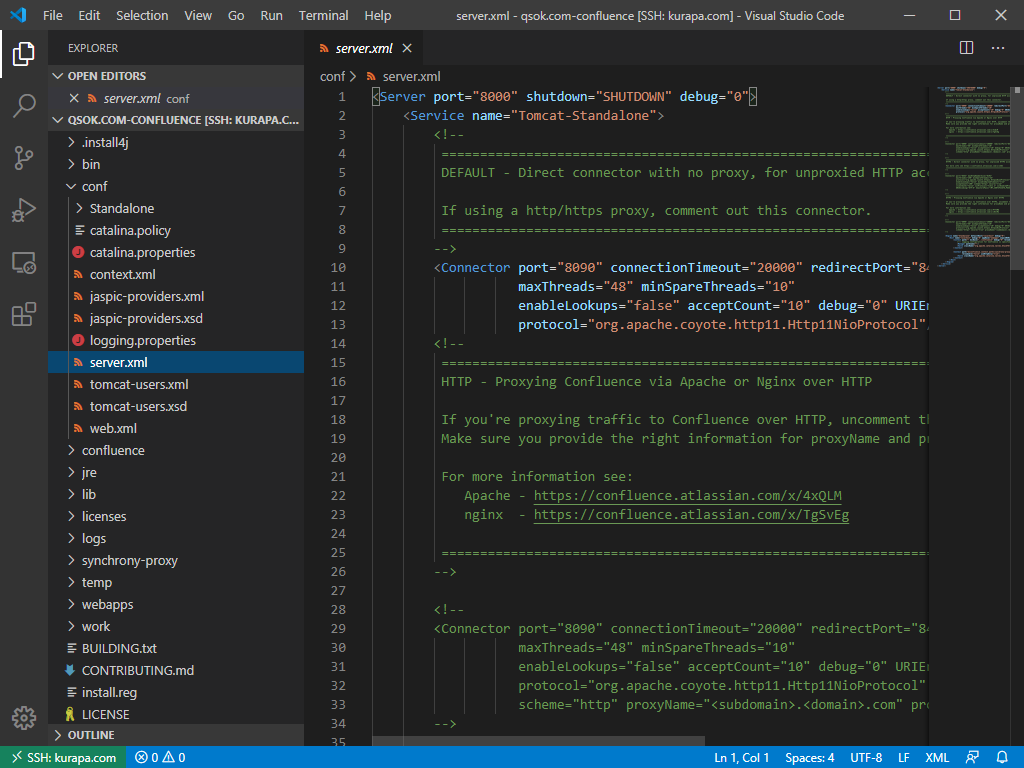Click the SSH: kurapa.com remote indicator
The height and width of the screenshot is (768, 1024).
tap(62, 757)
